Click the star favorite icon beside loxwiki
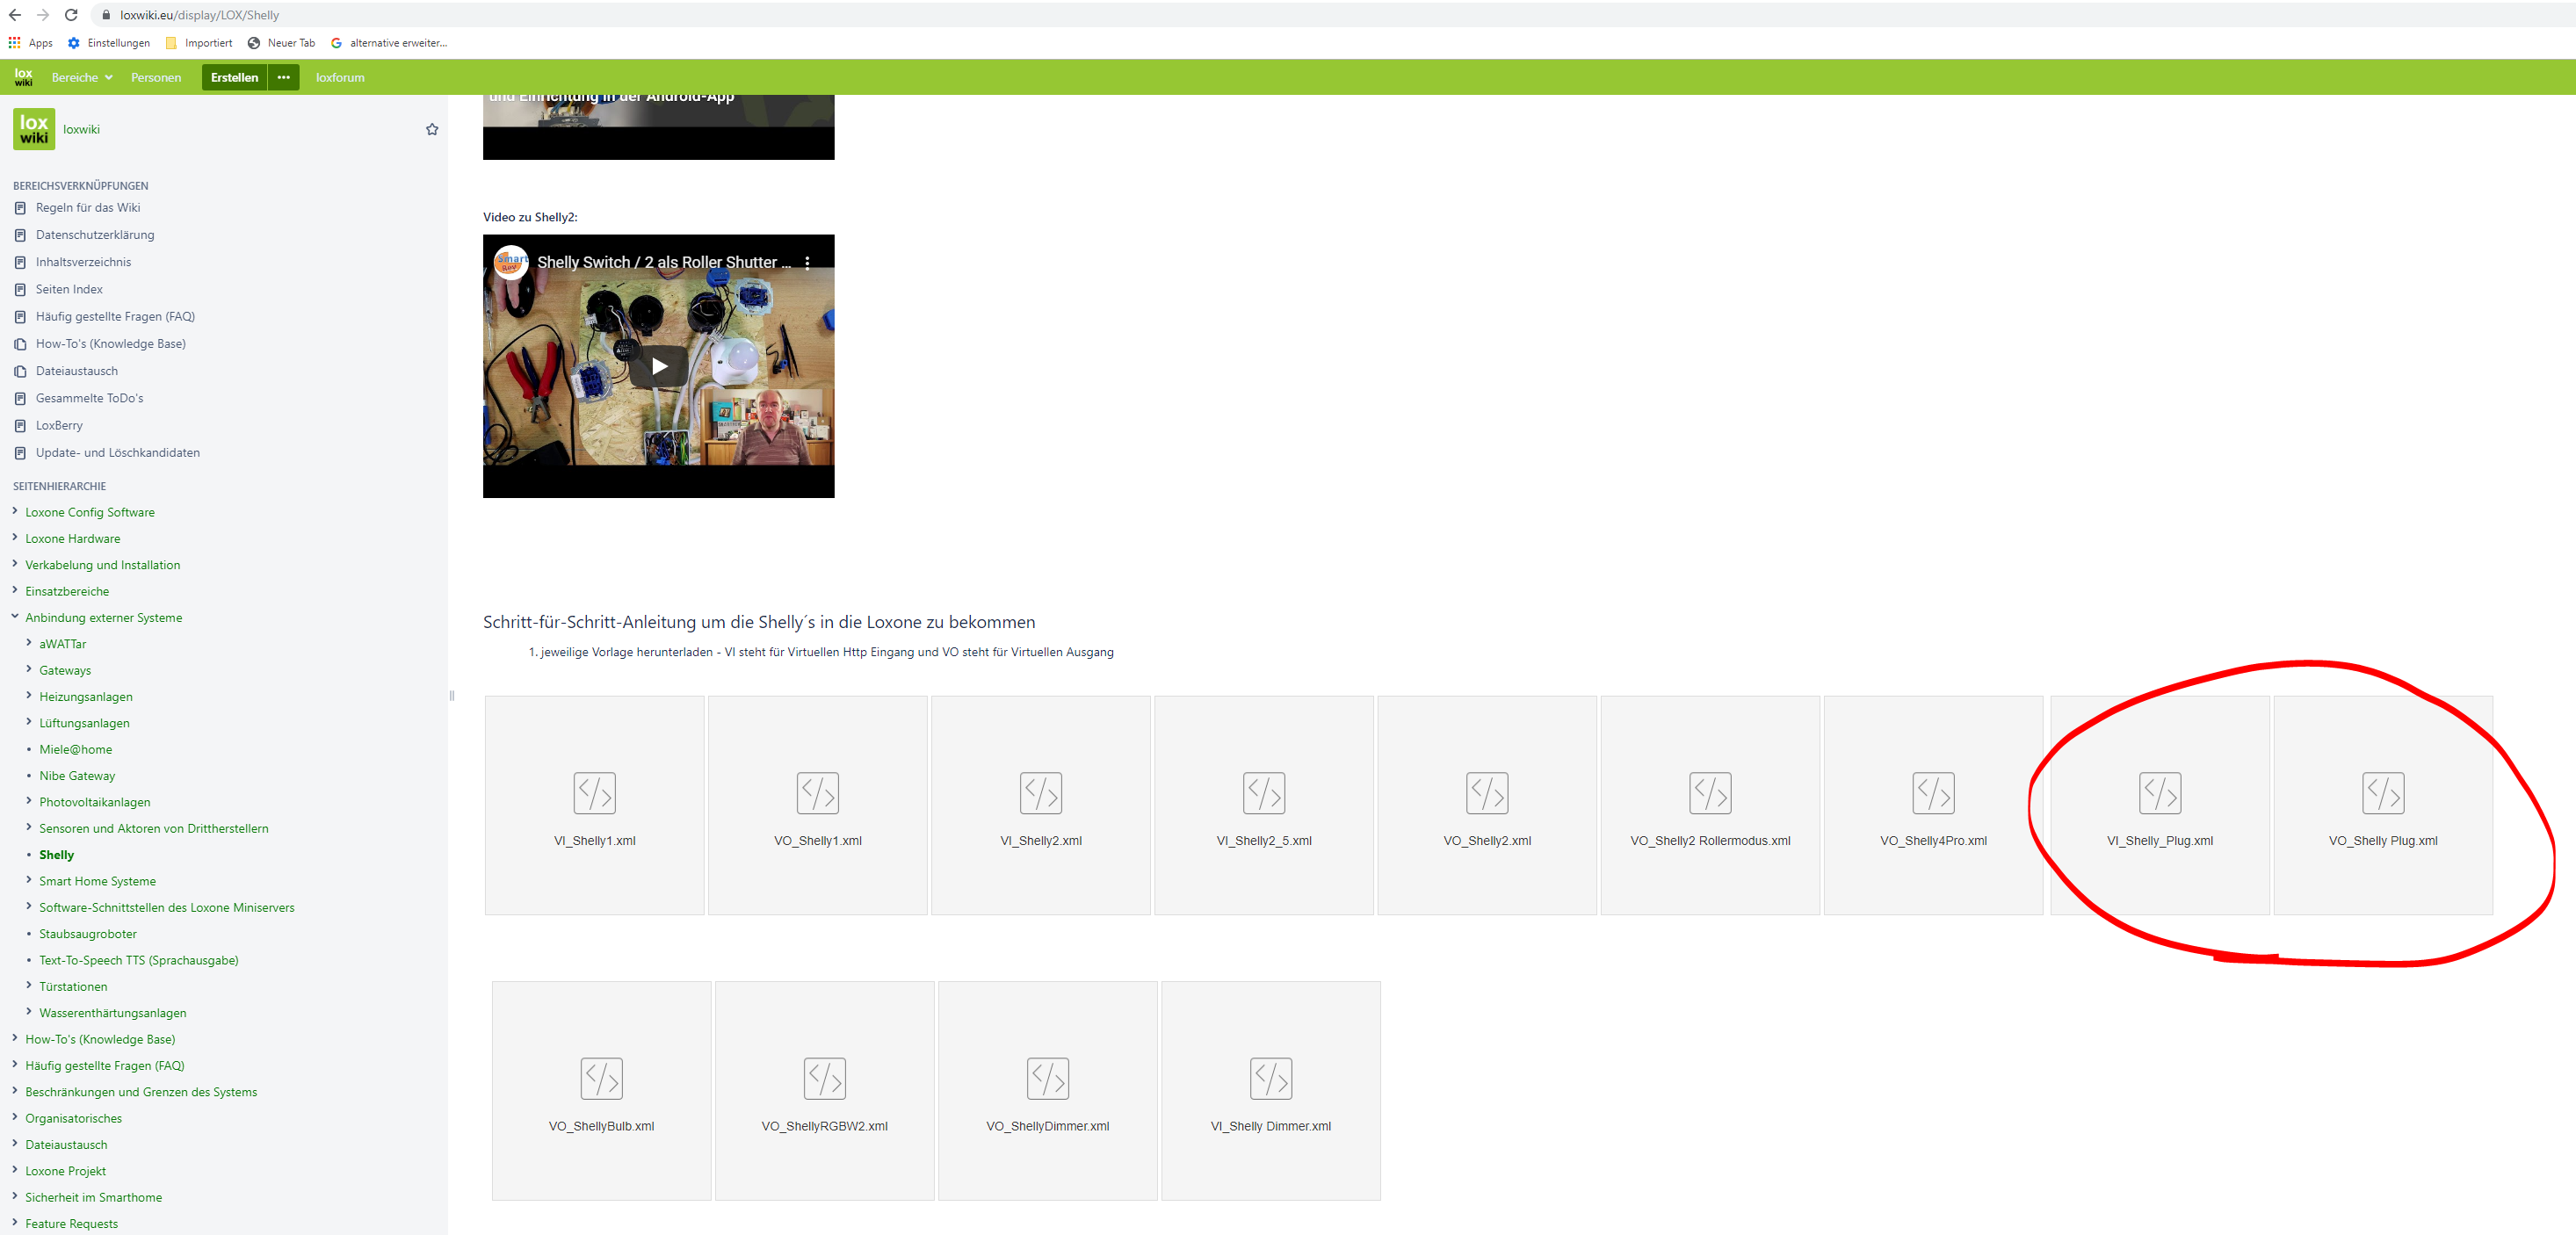This screenshot has width=2576, height=1235. [432, 129]
